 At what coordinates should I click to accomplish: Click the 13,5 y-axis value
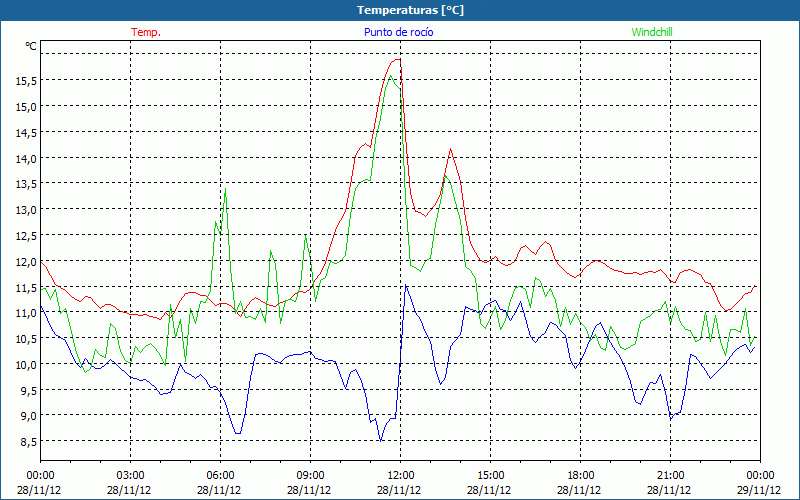point(27,184)
